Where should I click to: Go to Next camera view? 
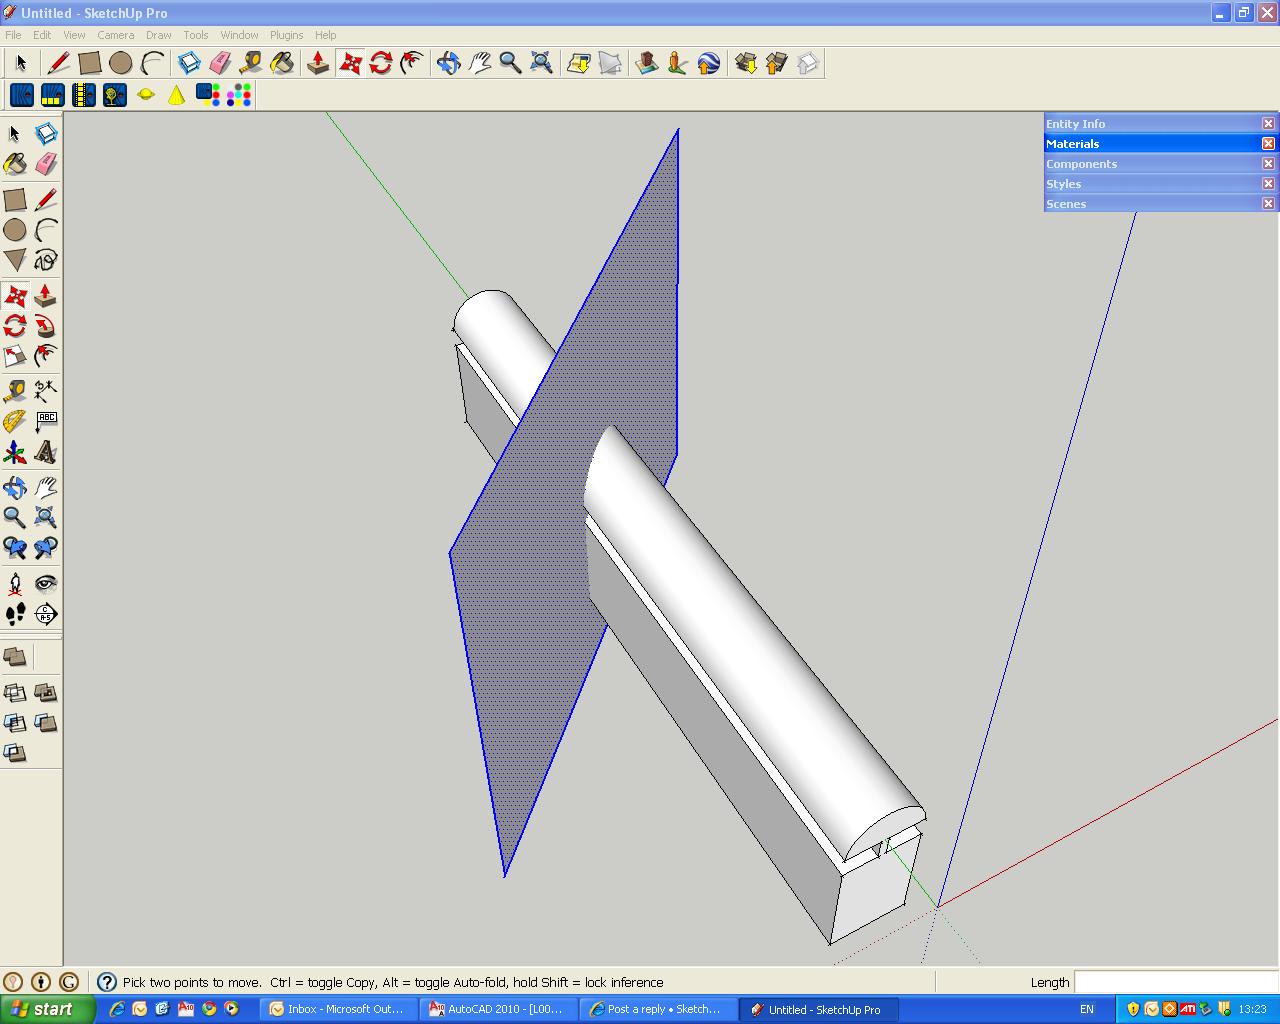click(x=46, y=548)
